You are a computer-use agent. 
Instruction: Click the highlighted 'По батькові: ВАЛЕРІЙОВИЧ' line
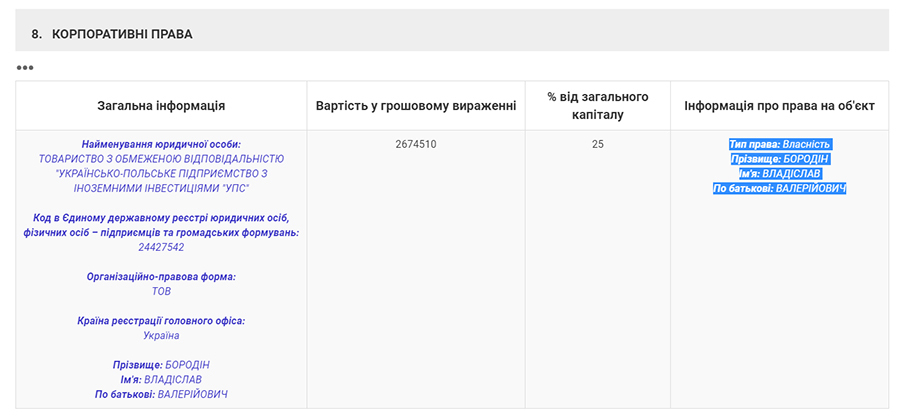pos(779,188)
